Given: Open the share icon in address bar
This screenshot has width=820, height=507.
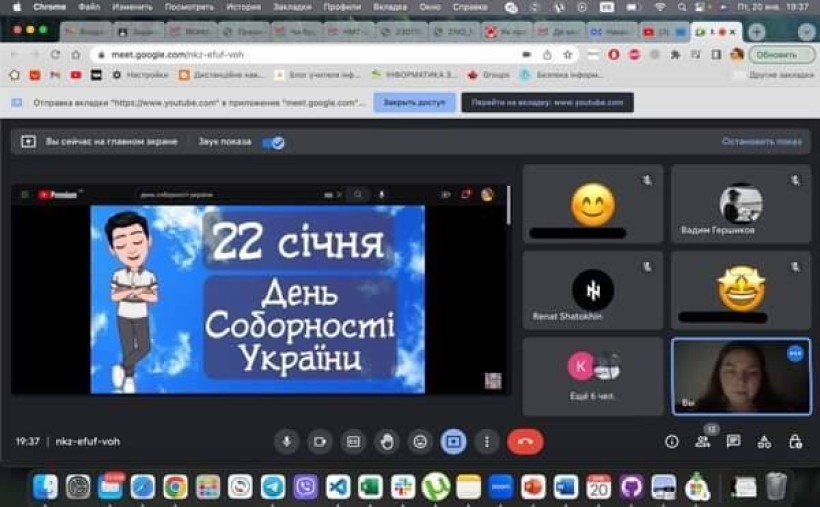Looking at the screenshot, I should 547,54.
